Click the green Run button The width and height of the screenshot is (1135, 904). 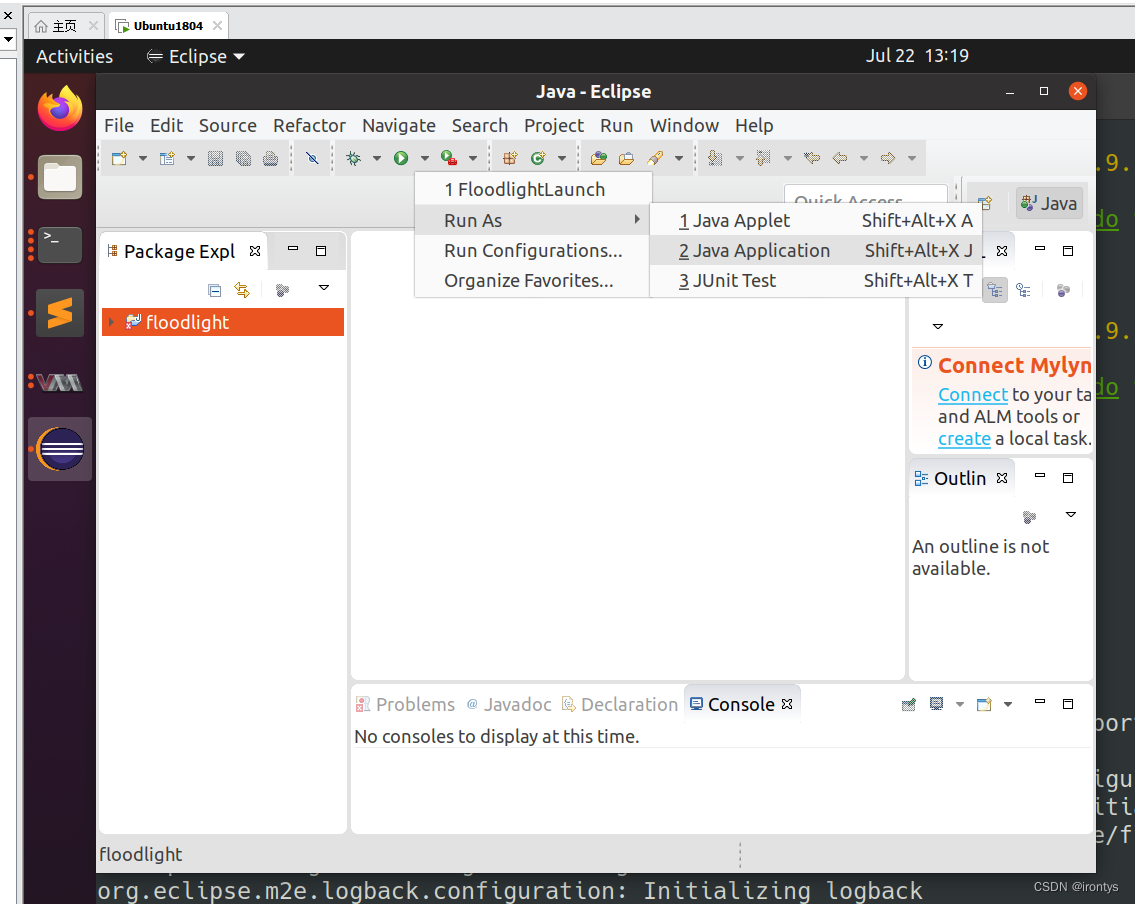click(401, 158)
